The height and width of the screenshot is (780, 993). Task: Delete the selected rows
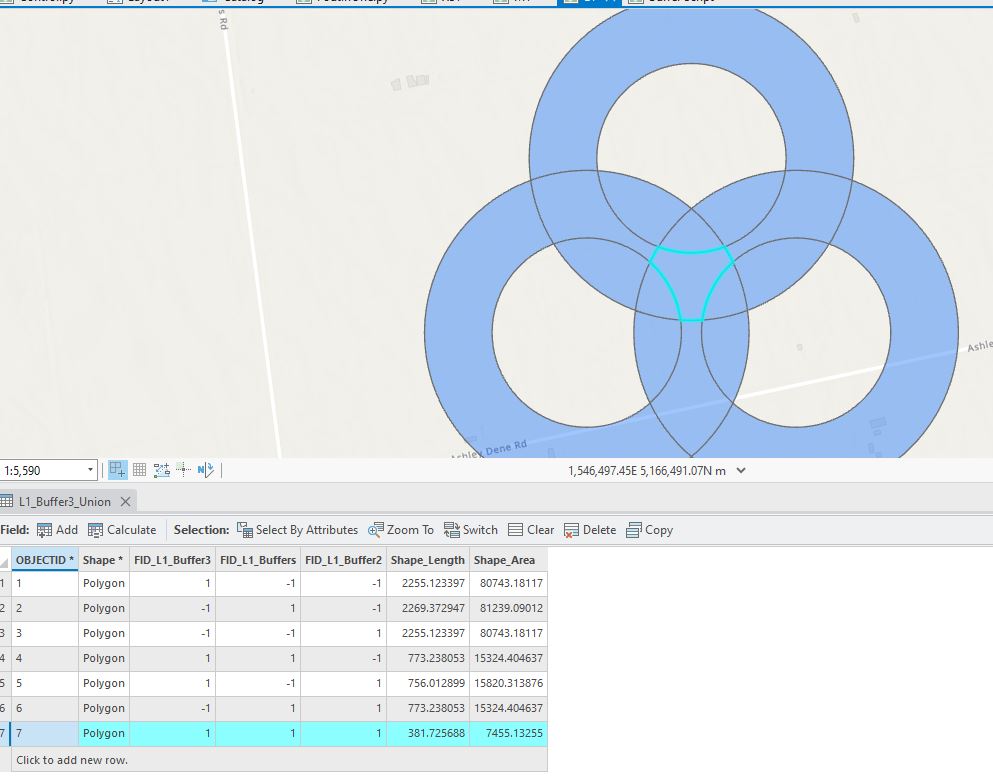click(x=590, y=530)
